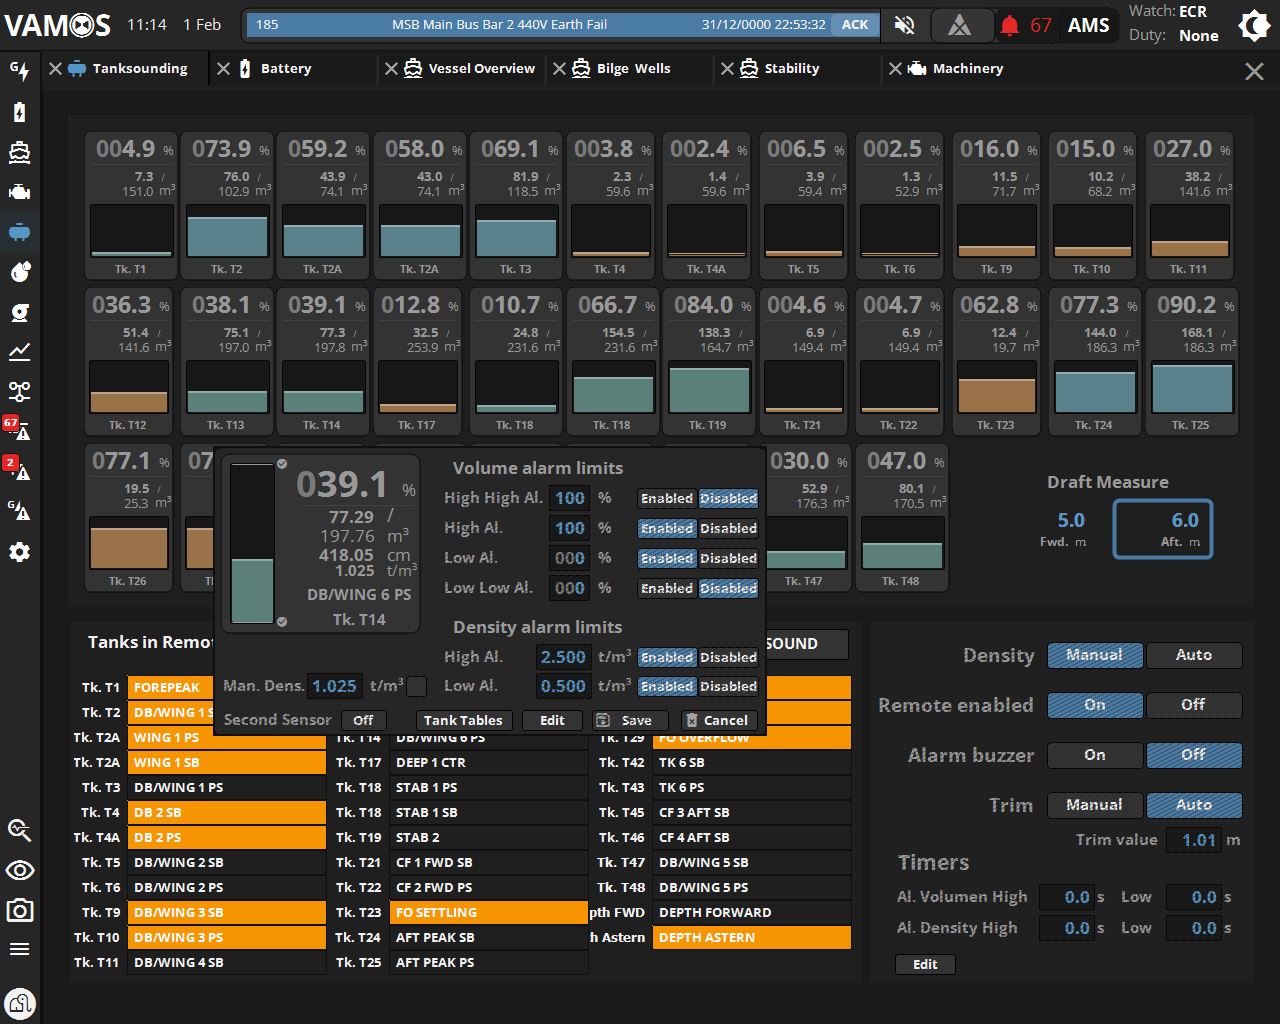Open the pump sidebar icon
This screenshot has width=1280, height=1024.
(x=19, y=312)
